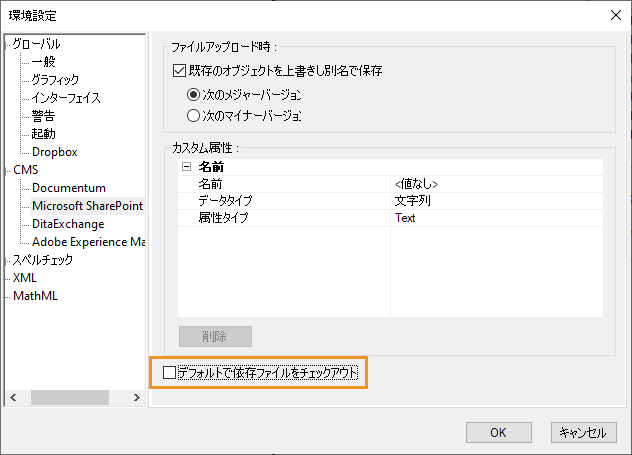Screen dimensions: 632x455
Task: Click OK to confirm settings
Action: [497, 433]
